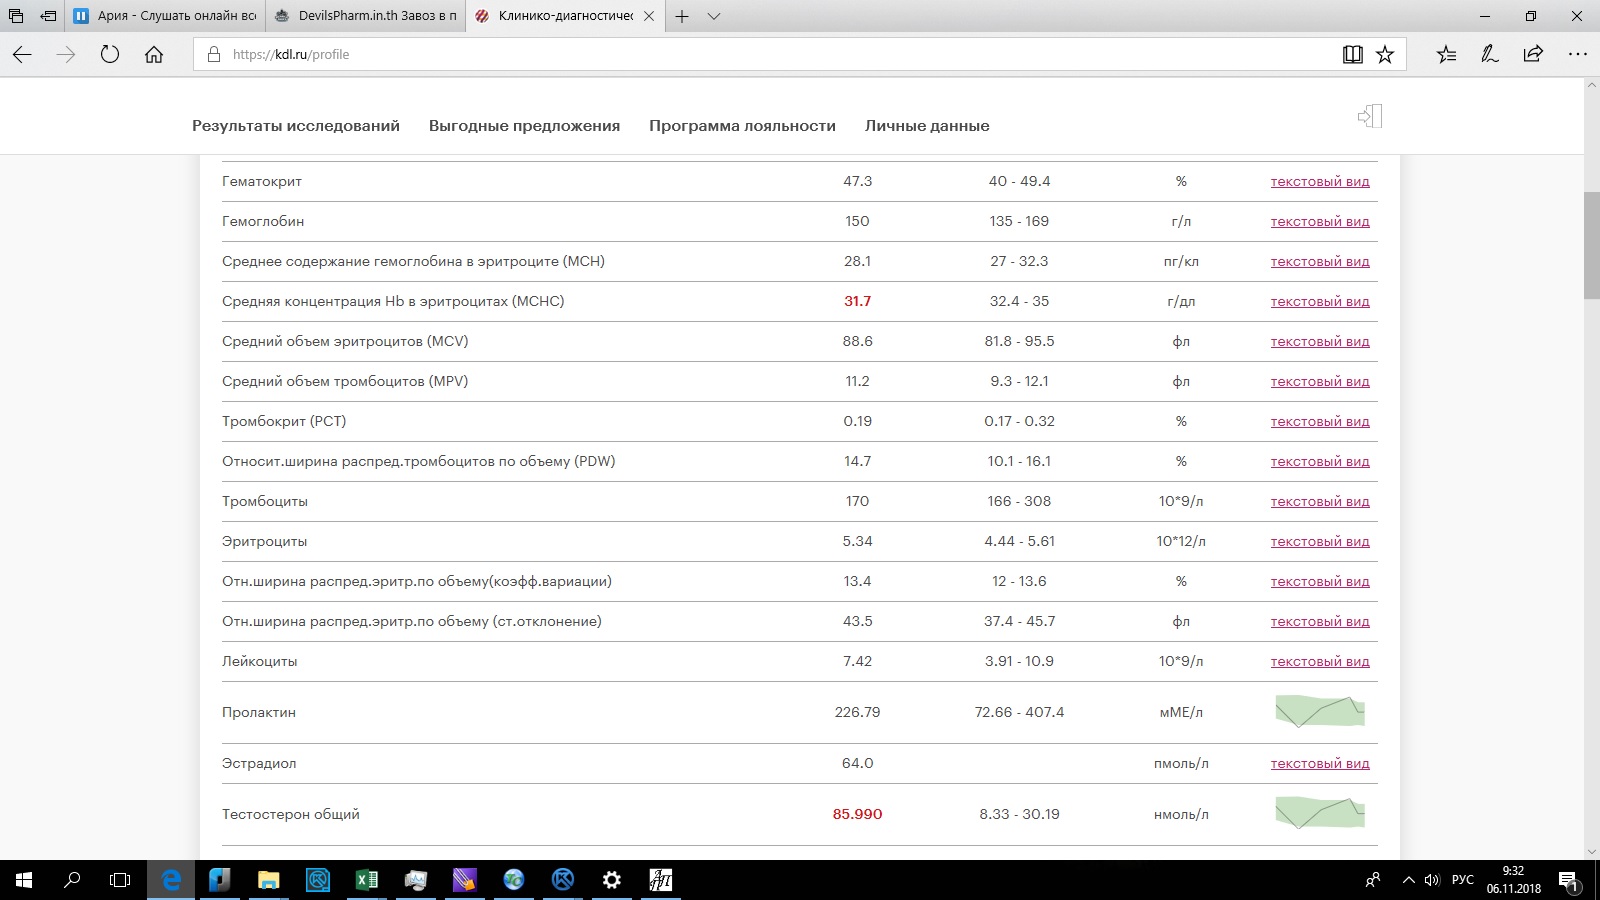This screenshot has height=900, width=1600.
Task: Switch to the Личные данные section
Action: click(x=927, y=126)
